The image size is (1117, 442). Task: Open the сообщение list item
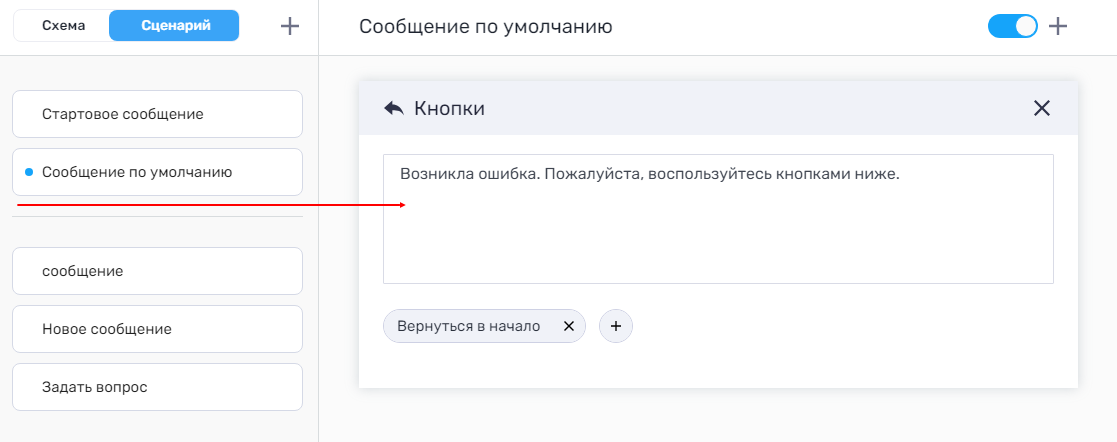click(157, 271)
